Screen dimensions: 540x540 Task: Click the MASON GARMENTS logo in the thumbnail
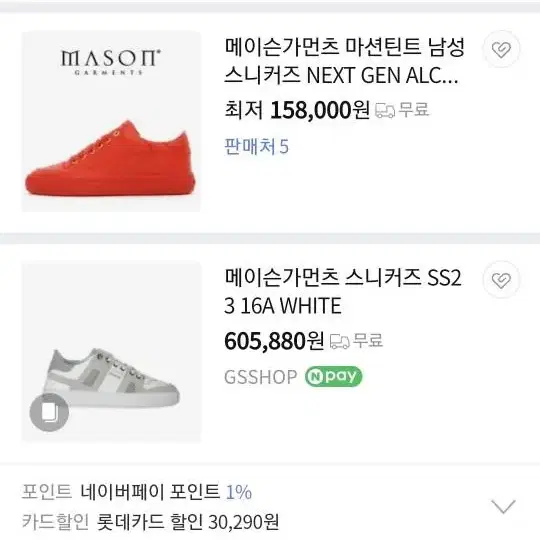(x=110, y=62)
